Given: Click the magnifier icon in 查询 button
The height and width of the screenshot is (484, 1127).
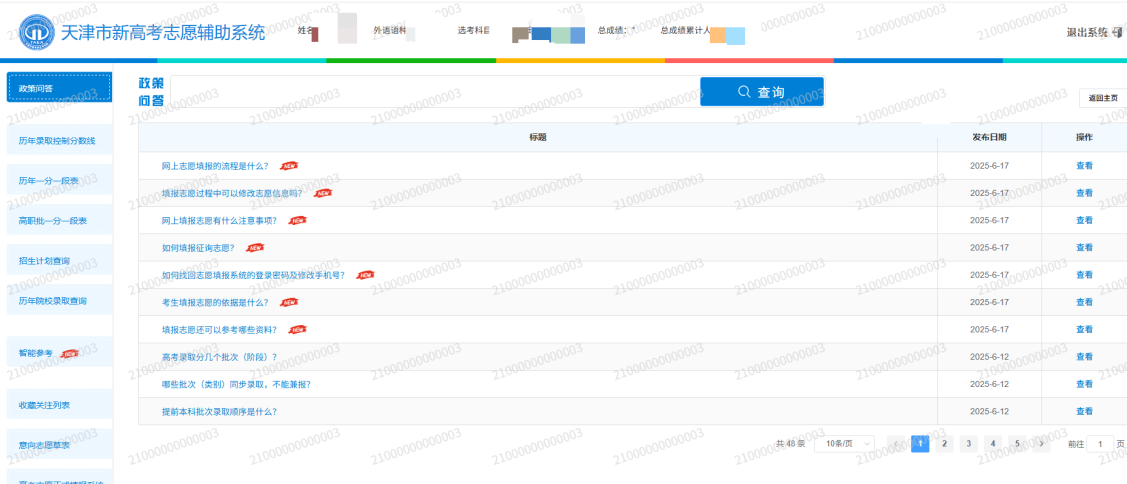Looking at the screenshot, I should [x=744, y=92].
